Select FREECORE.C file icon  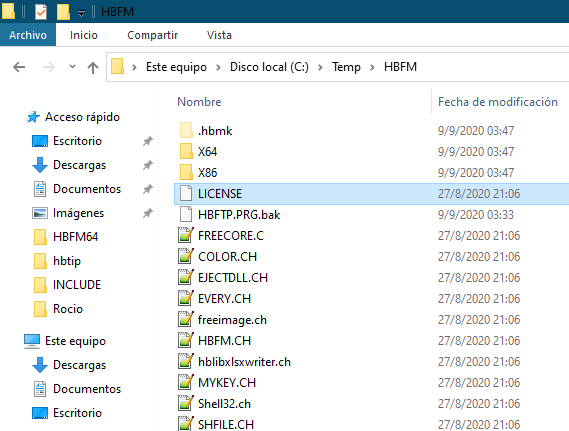[186, 235]
